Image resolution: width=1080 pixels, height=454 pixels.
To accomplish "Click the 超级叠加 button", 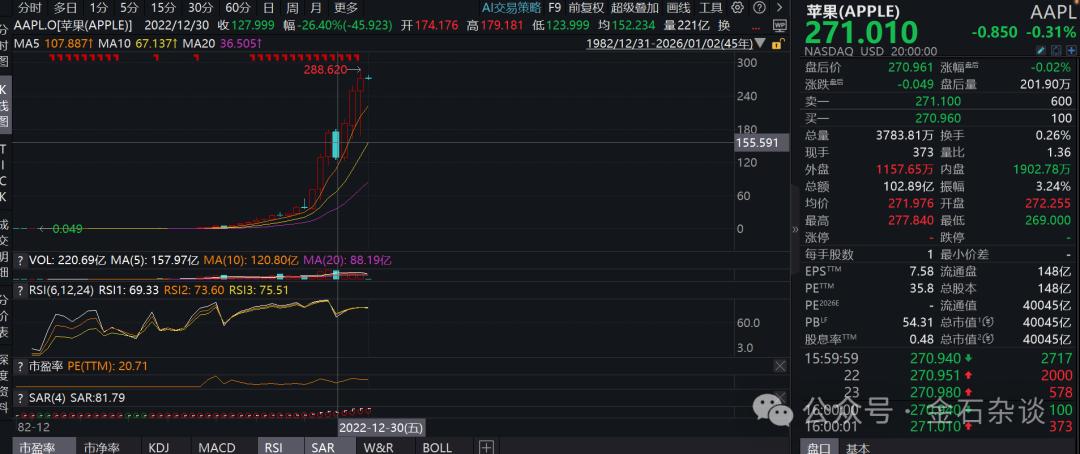I will tap(632, 7).
